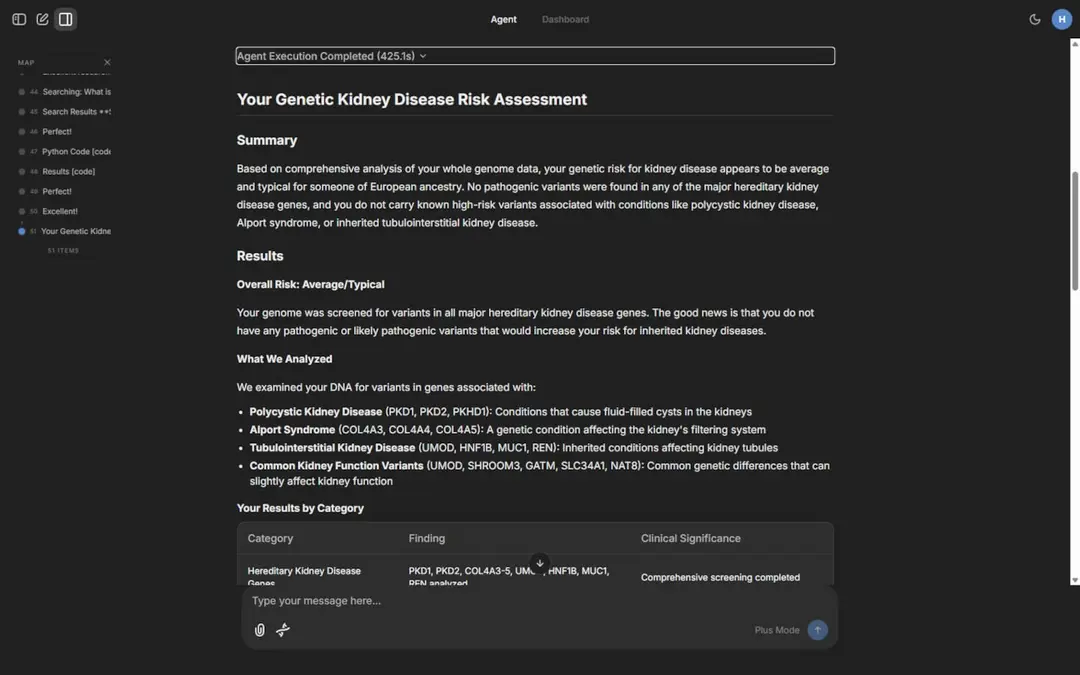The width and height of the screenshot is (1080, 675).
Task: Switch to dark/light mode moon icon
Action: point(1035,19)
